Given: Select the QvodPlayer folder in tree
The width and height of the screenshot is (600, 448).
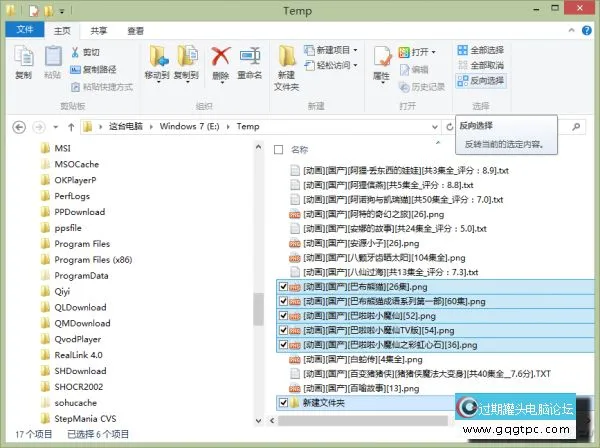Looking at the screenshot, I should [x=78, y=339].
